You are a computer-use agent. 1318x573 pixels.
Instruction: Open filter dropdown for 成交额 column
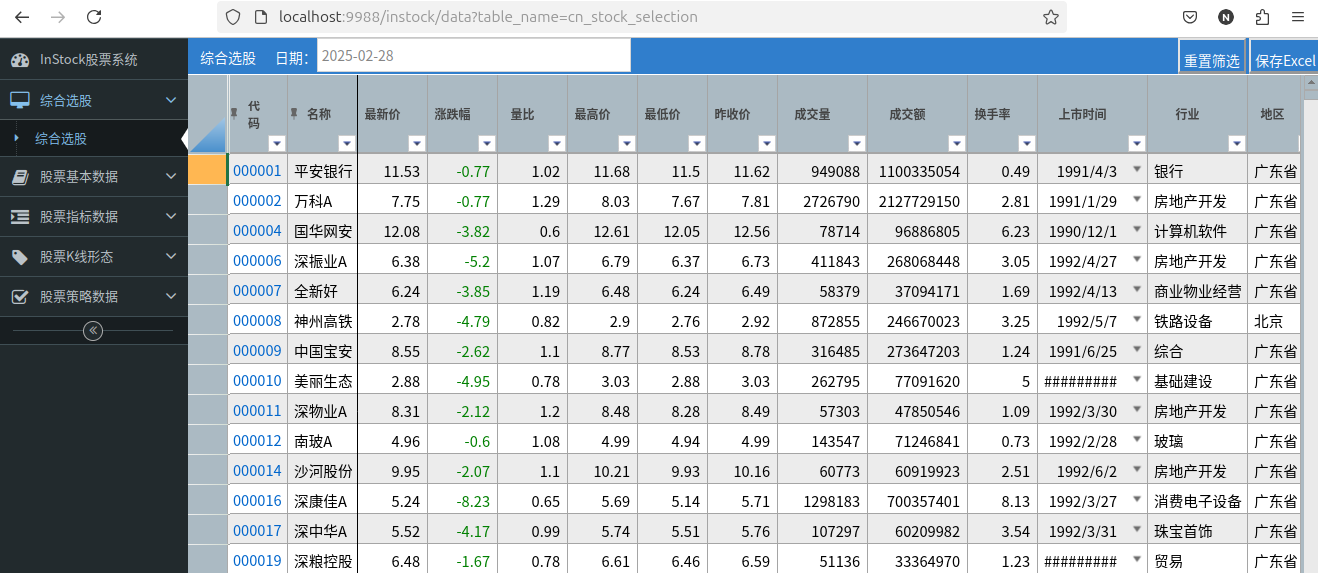[x=957, y=143]
